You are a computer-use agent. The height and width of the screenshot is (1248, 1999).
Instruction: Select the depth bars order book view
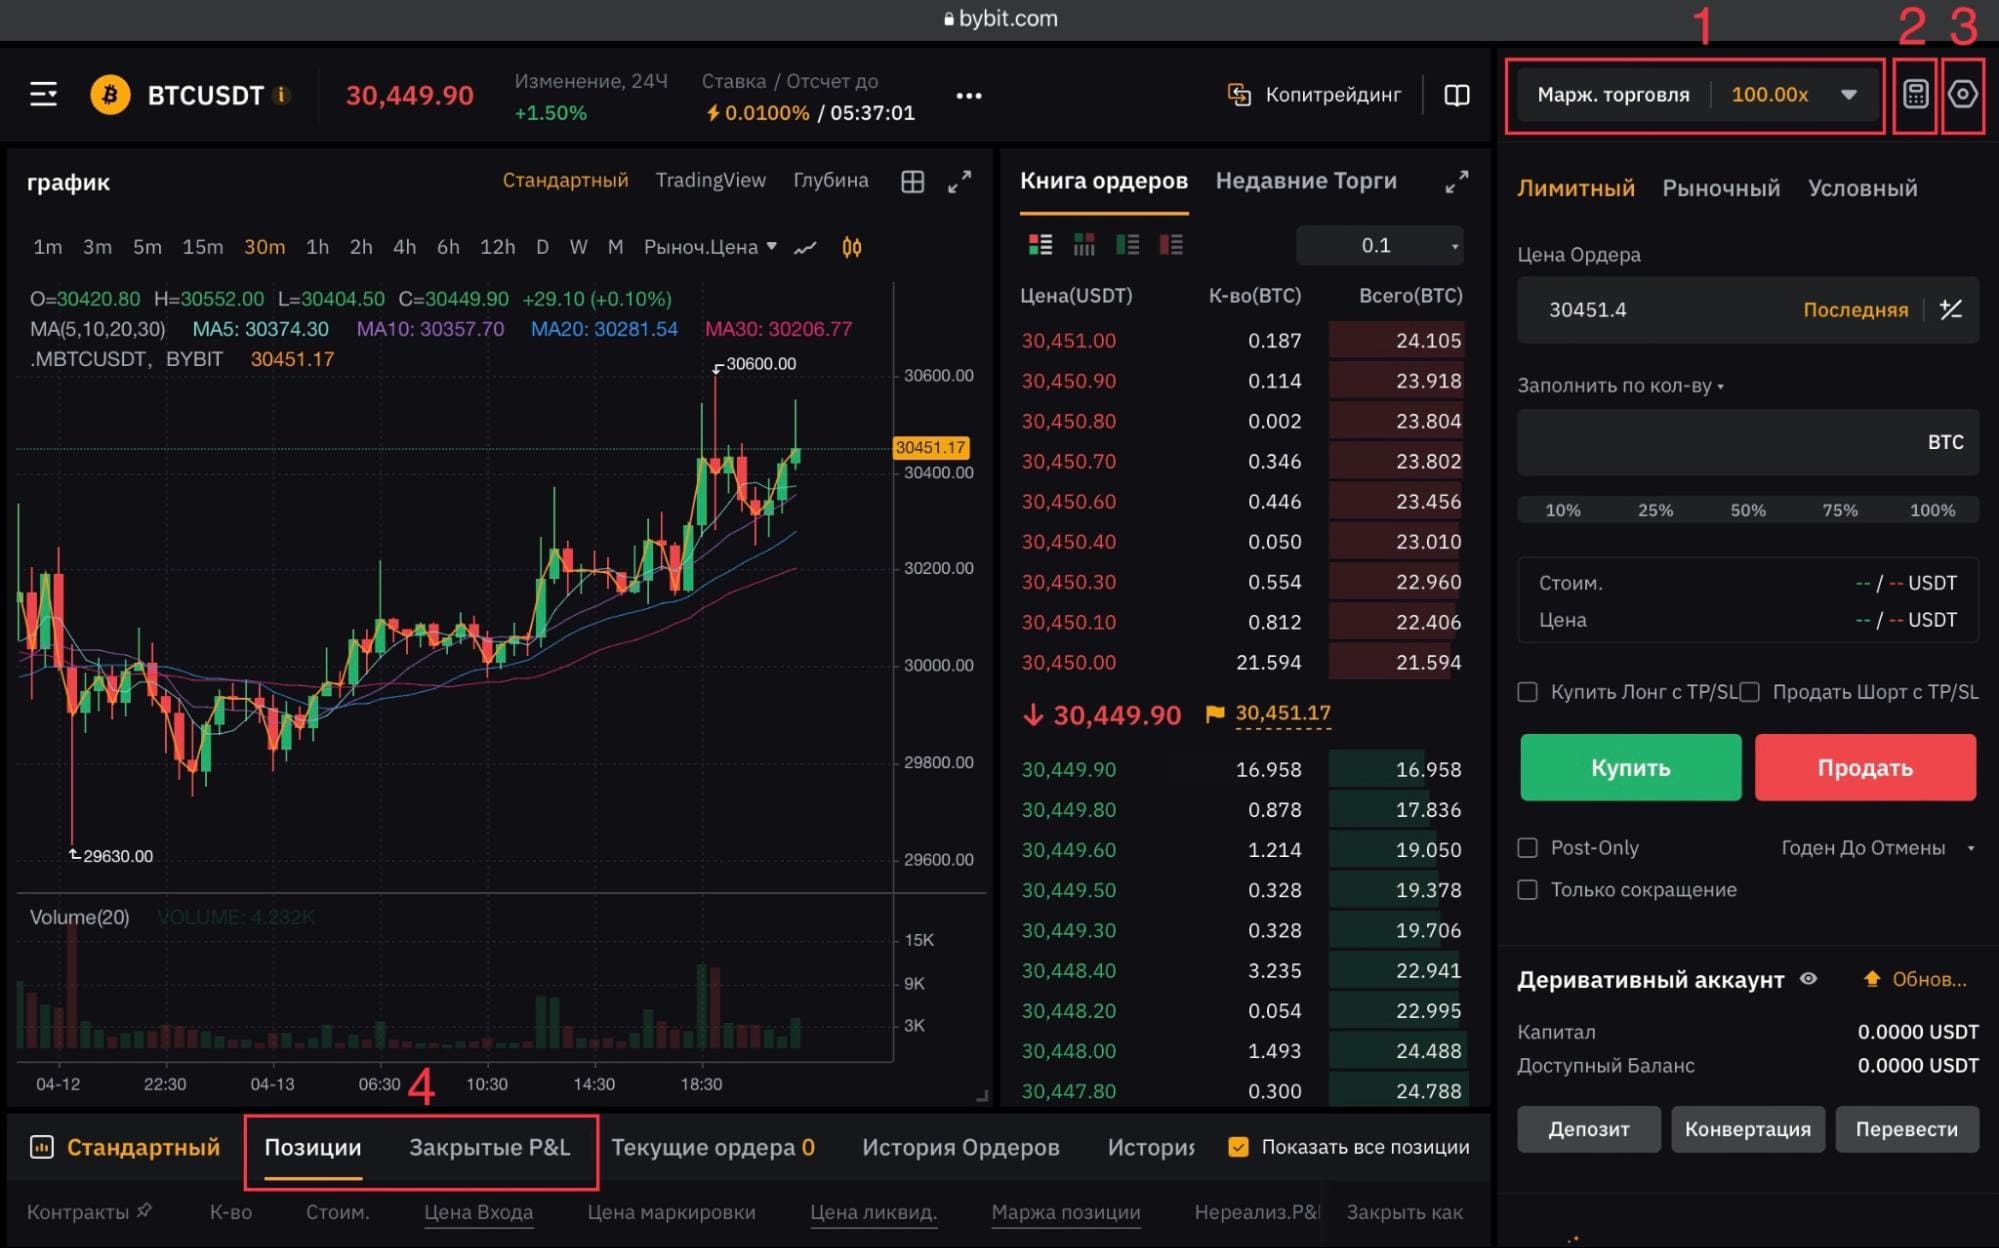click(x=1084, y=245)
